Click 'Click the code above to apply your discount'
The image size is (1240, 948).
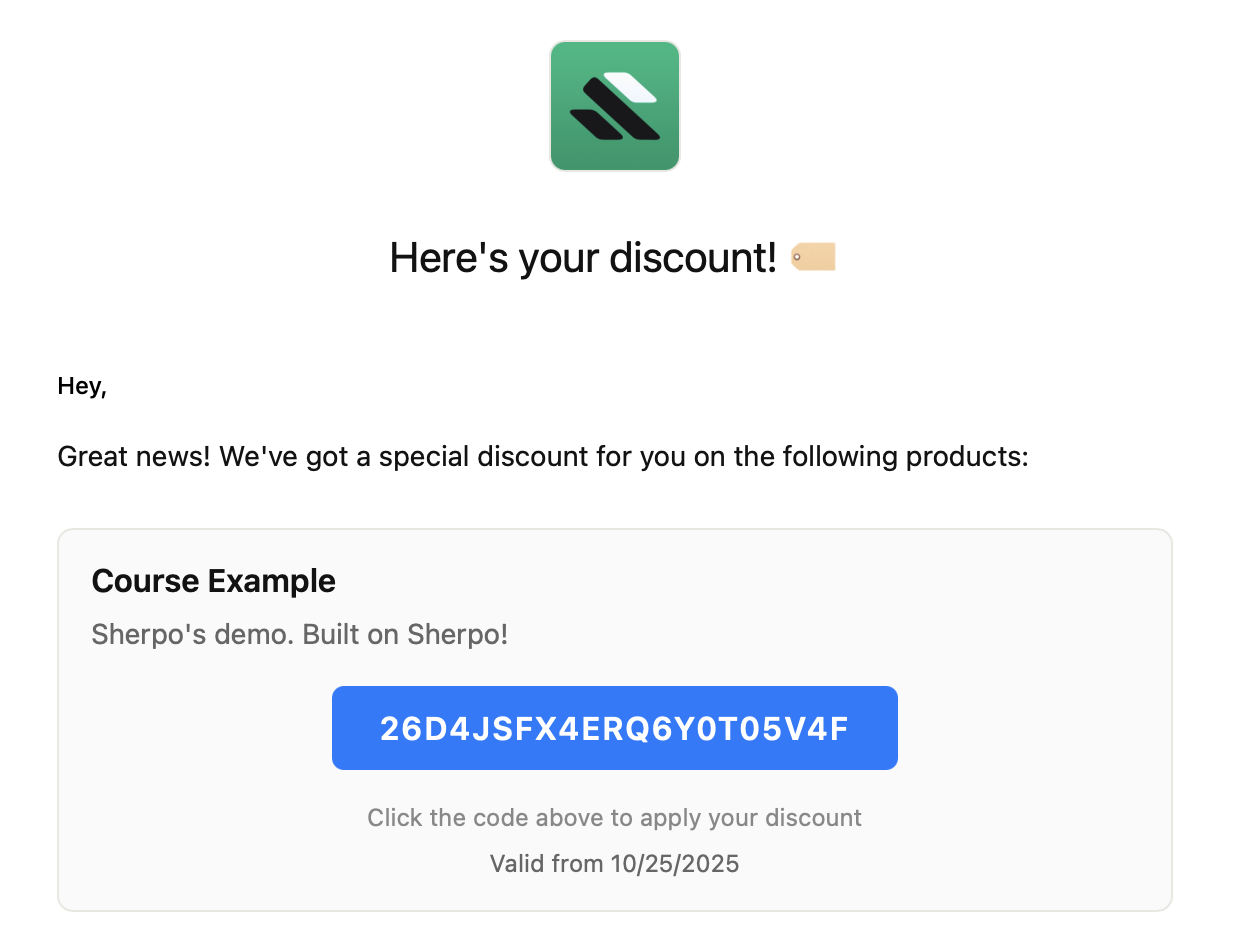click(x=614, y=817)
